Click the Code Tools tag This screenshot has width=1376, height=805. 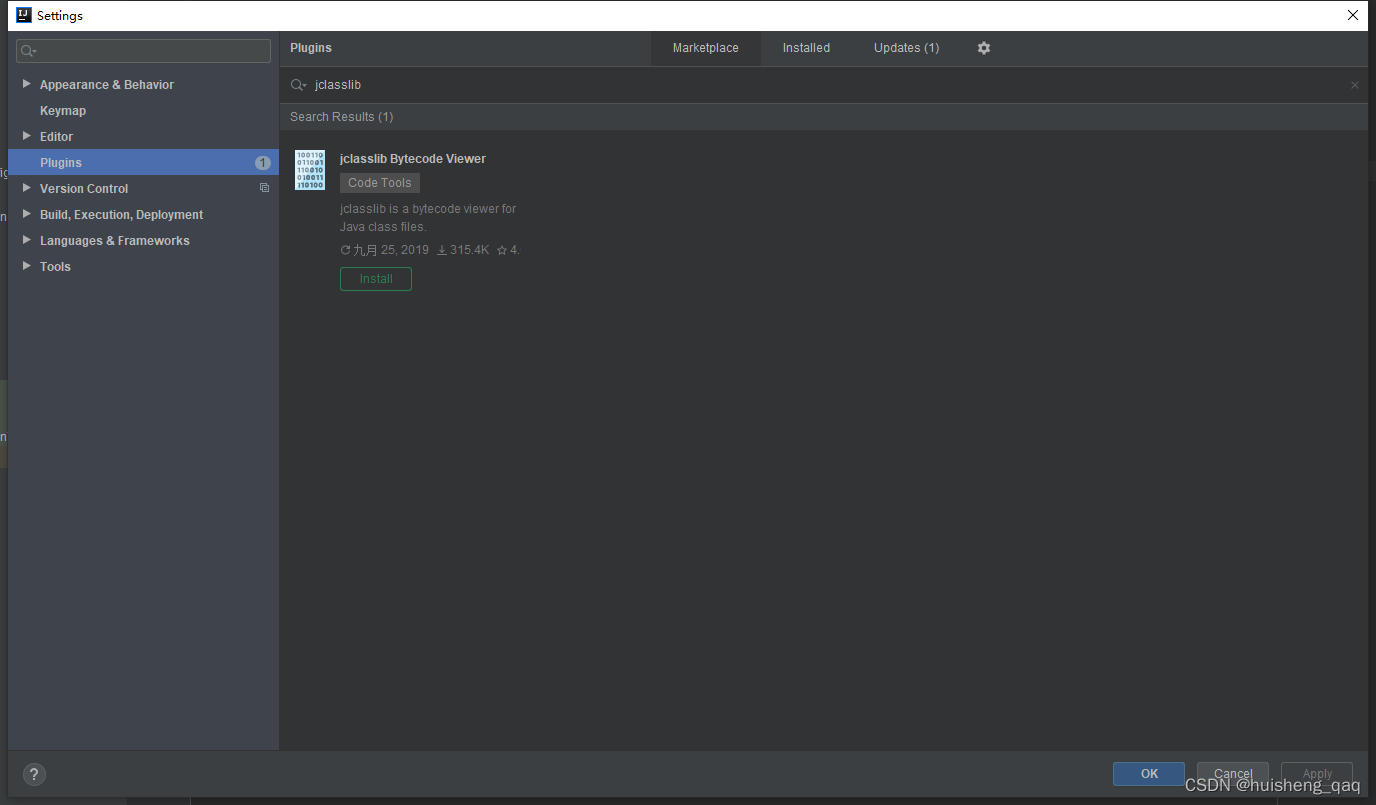click(x=380, y=183)
